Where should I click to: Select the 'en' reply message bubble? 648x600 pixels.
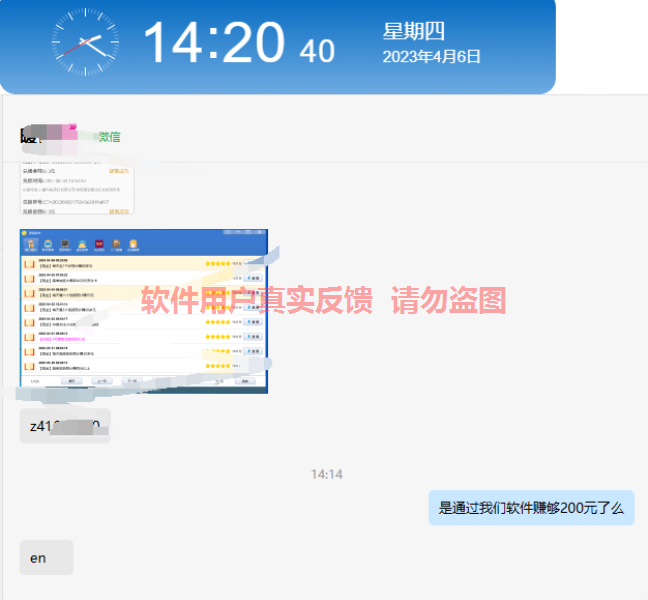[46, 558]
